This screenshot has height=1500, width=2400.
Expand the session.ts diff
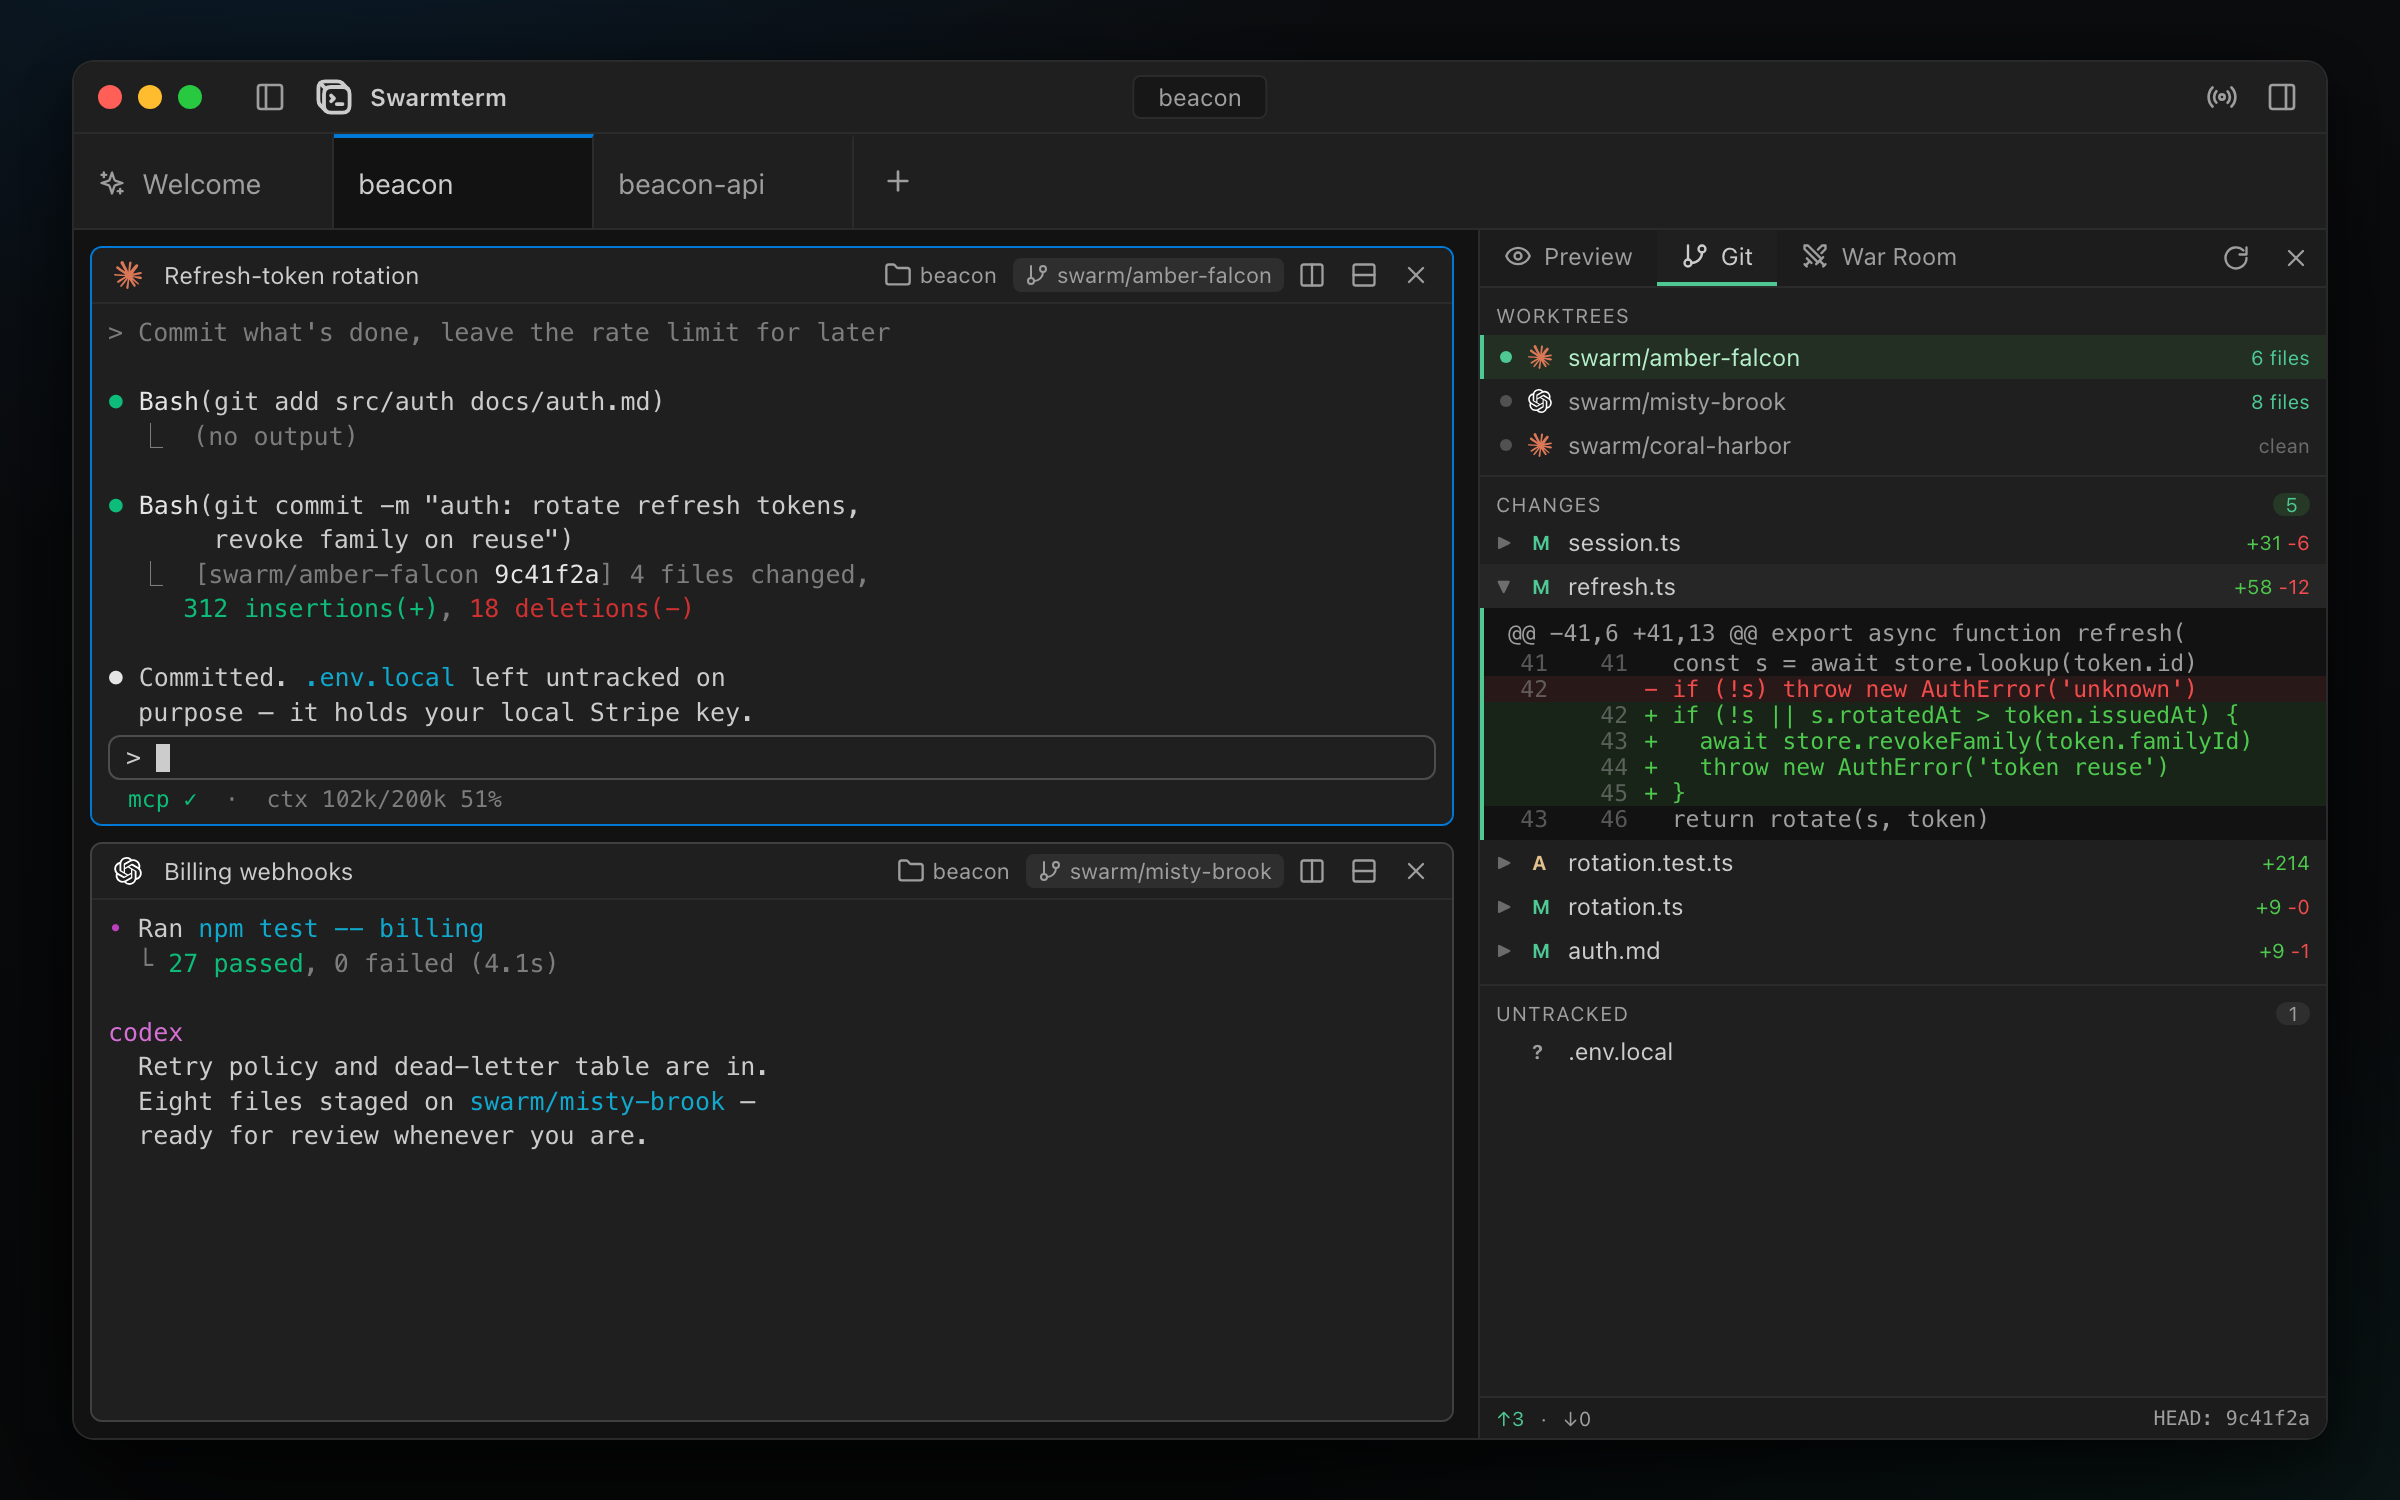point(1504,542)
